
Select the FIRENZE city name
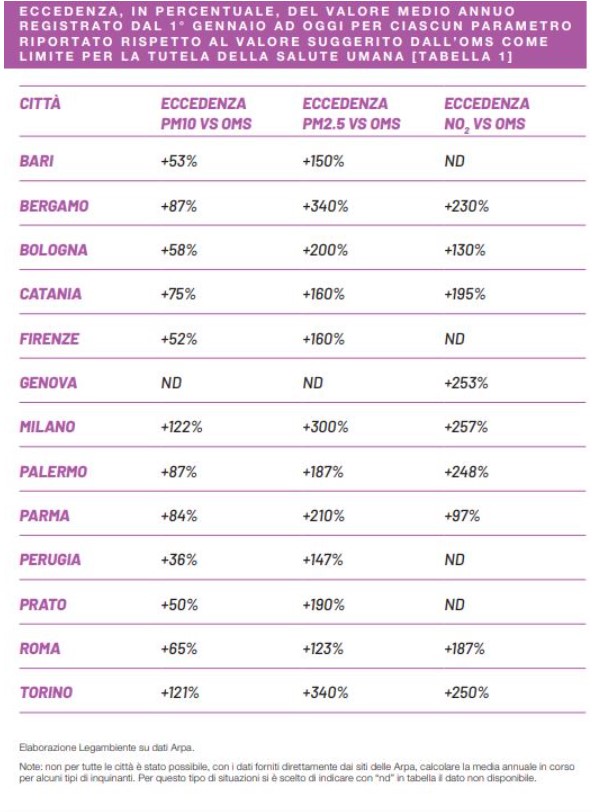coord(49,339)
